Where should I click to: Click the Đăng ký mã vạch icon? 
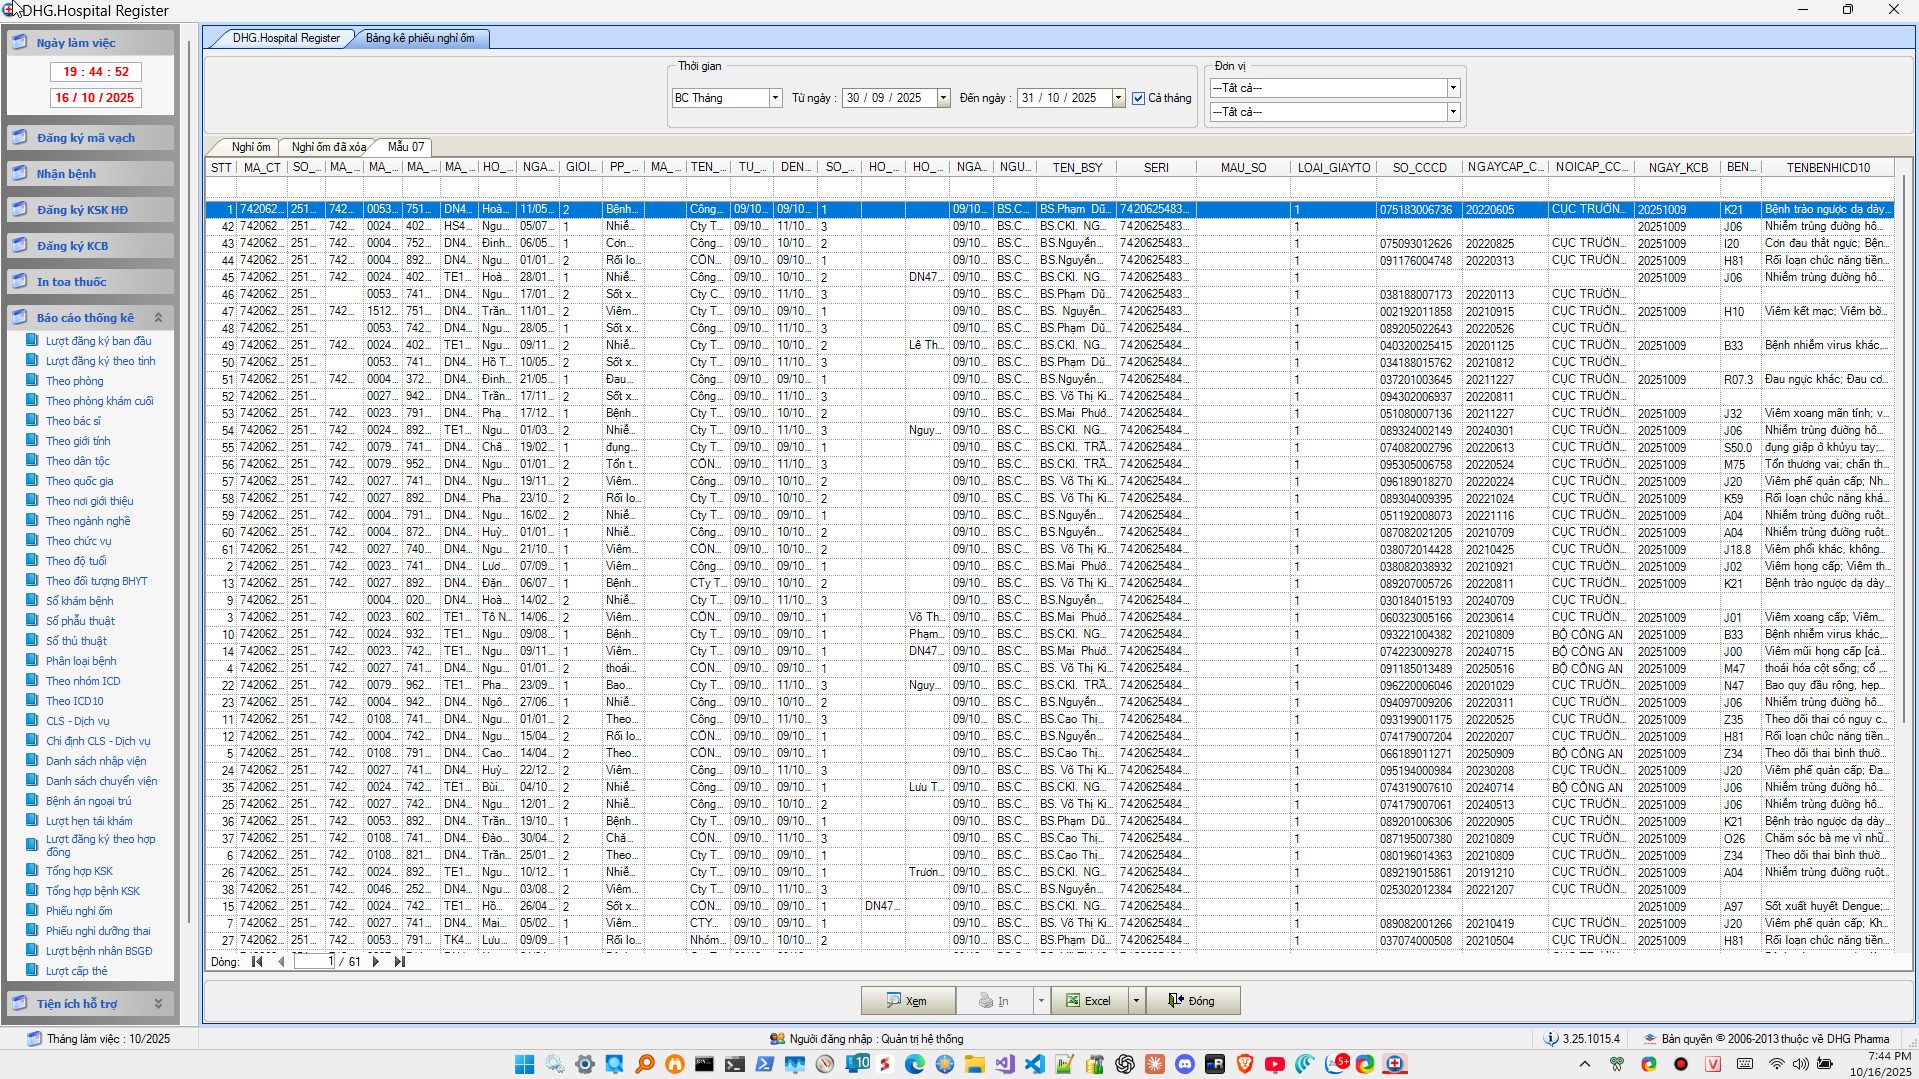tap(19, 137)
